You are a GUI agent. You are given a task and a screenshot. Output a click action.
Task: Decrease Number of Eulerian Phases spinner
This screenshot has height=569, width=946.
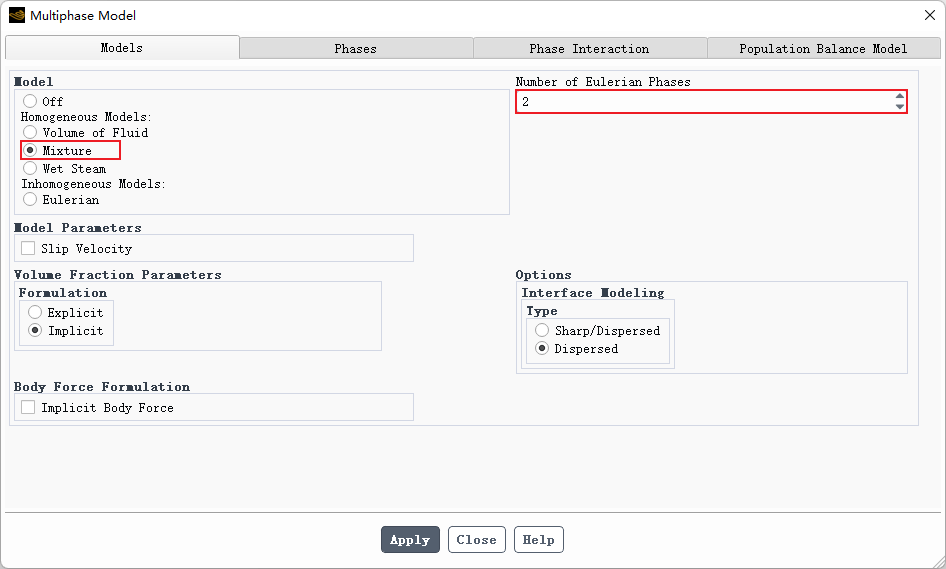[x=900, y=107]
